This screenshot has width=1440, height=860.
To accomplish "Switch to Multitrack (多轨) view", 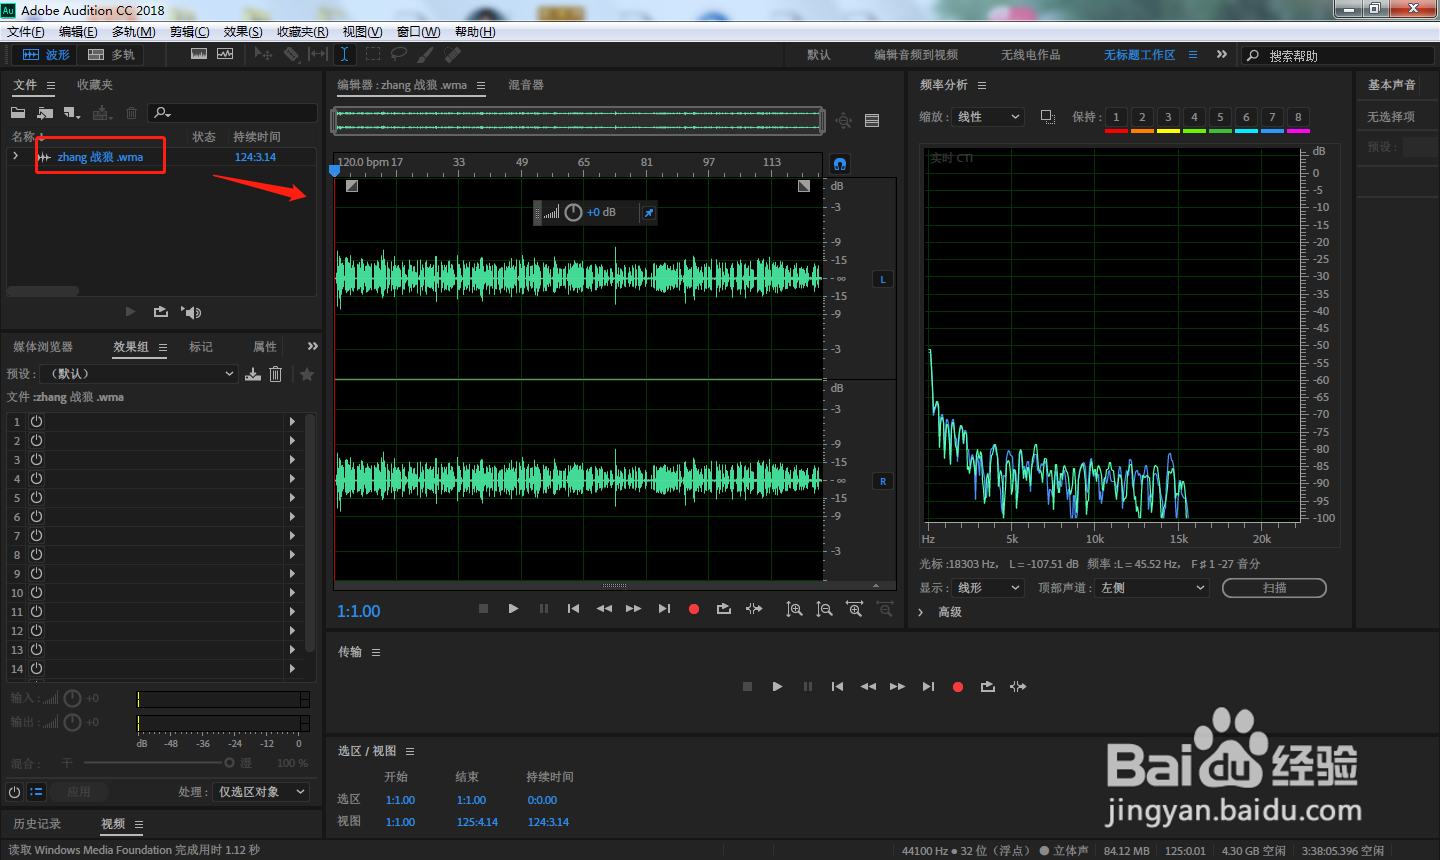I will [x=111, y=55].
